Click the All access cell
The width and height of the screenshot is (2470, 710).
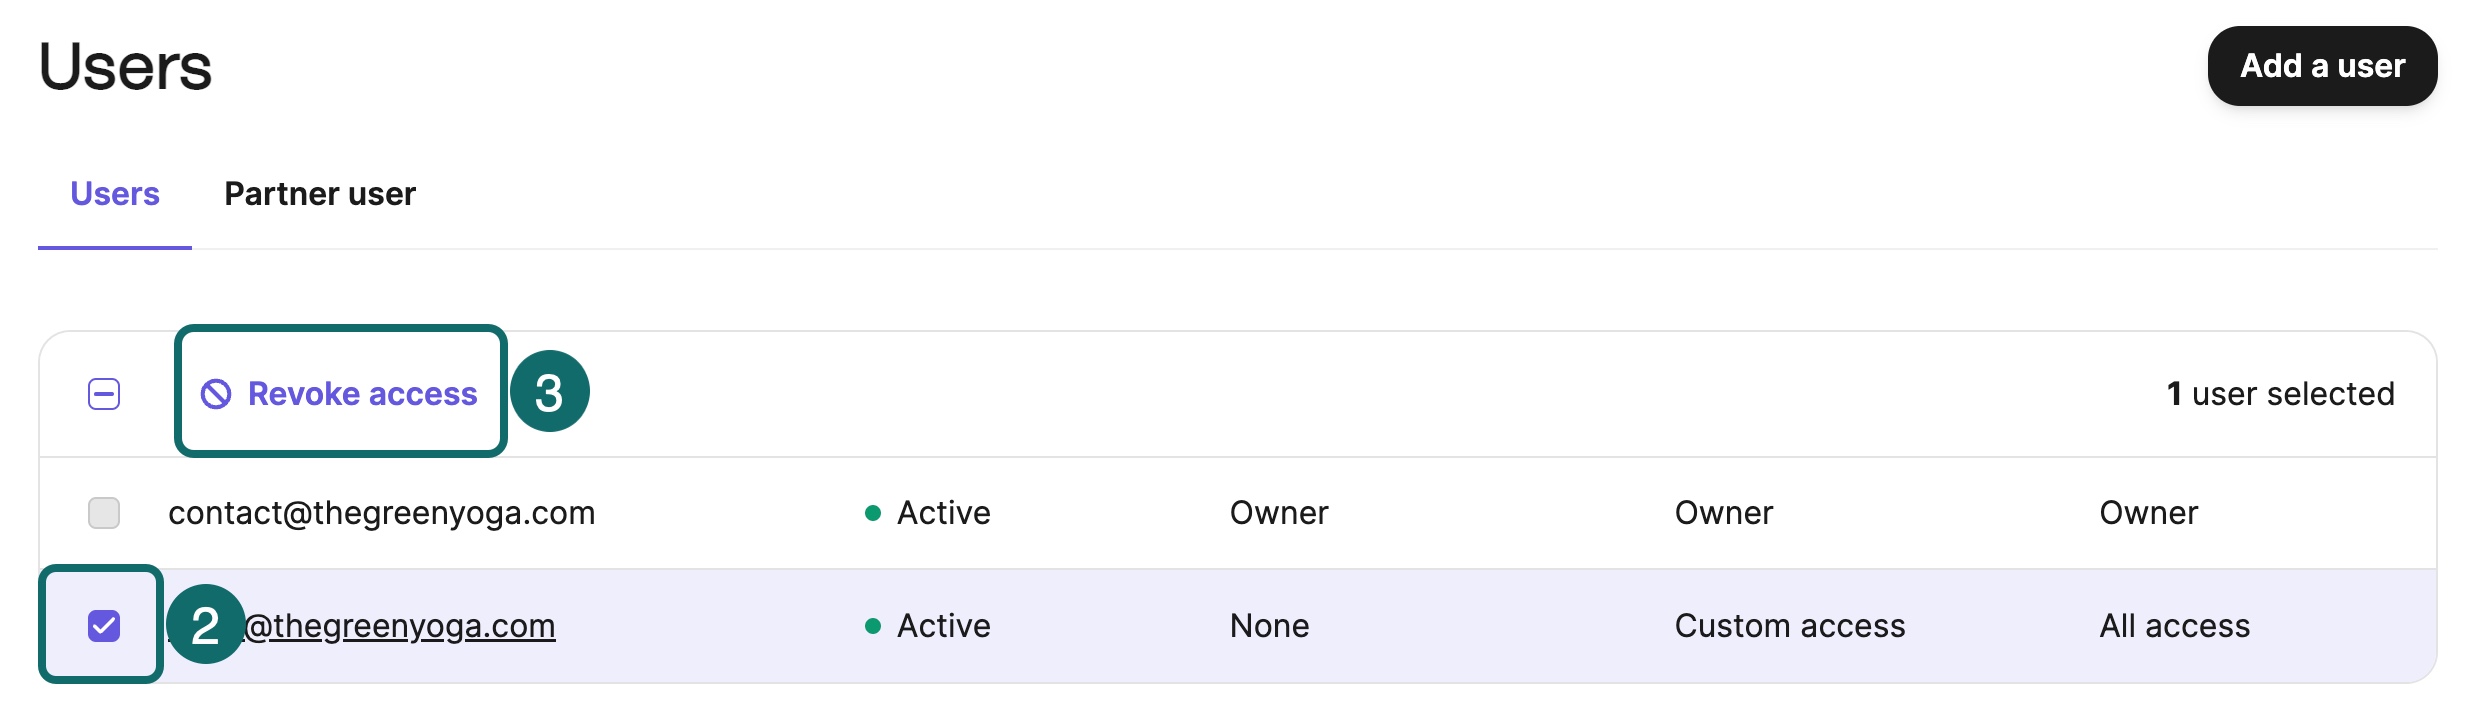(x=2174, y=626)
